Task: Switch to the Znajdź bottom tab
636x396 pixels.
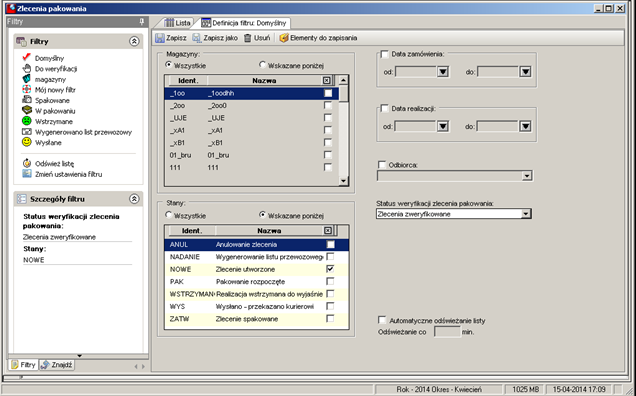Action: coord(57,365)
